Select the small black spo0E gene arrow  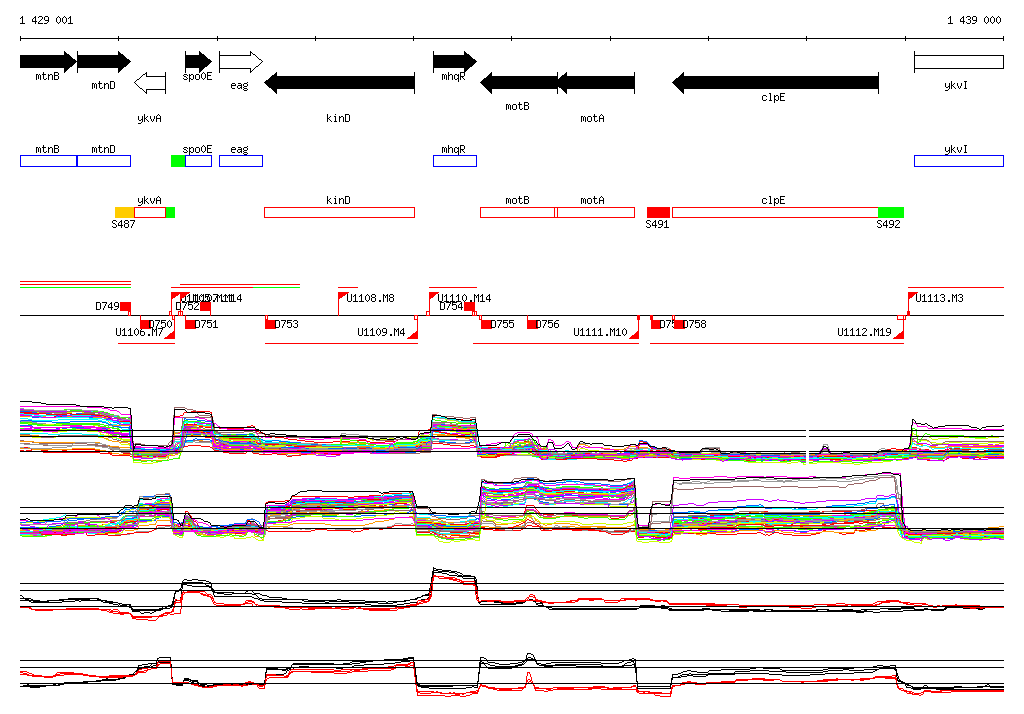[x=198, y=61]
